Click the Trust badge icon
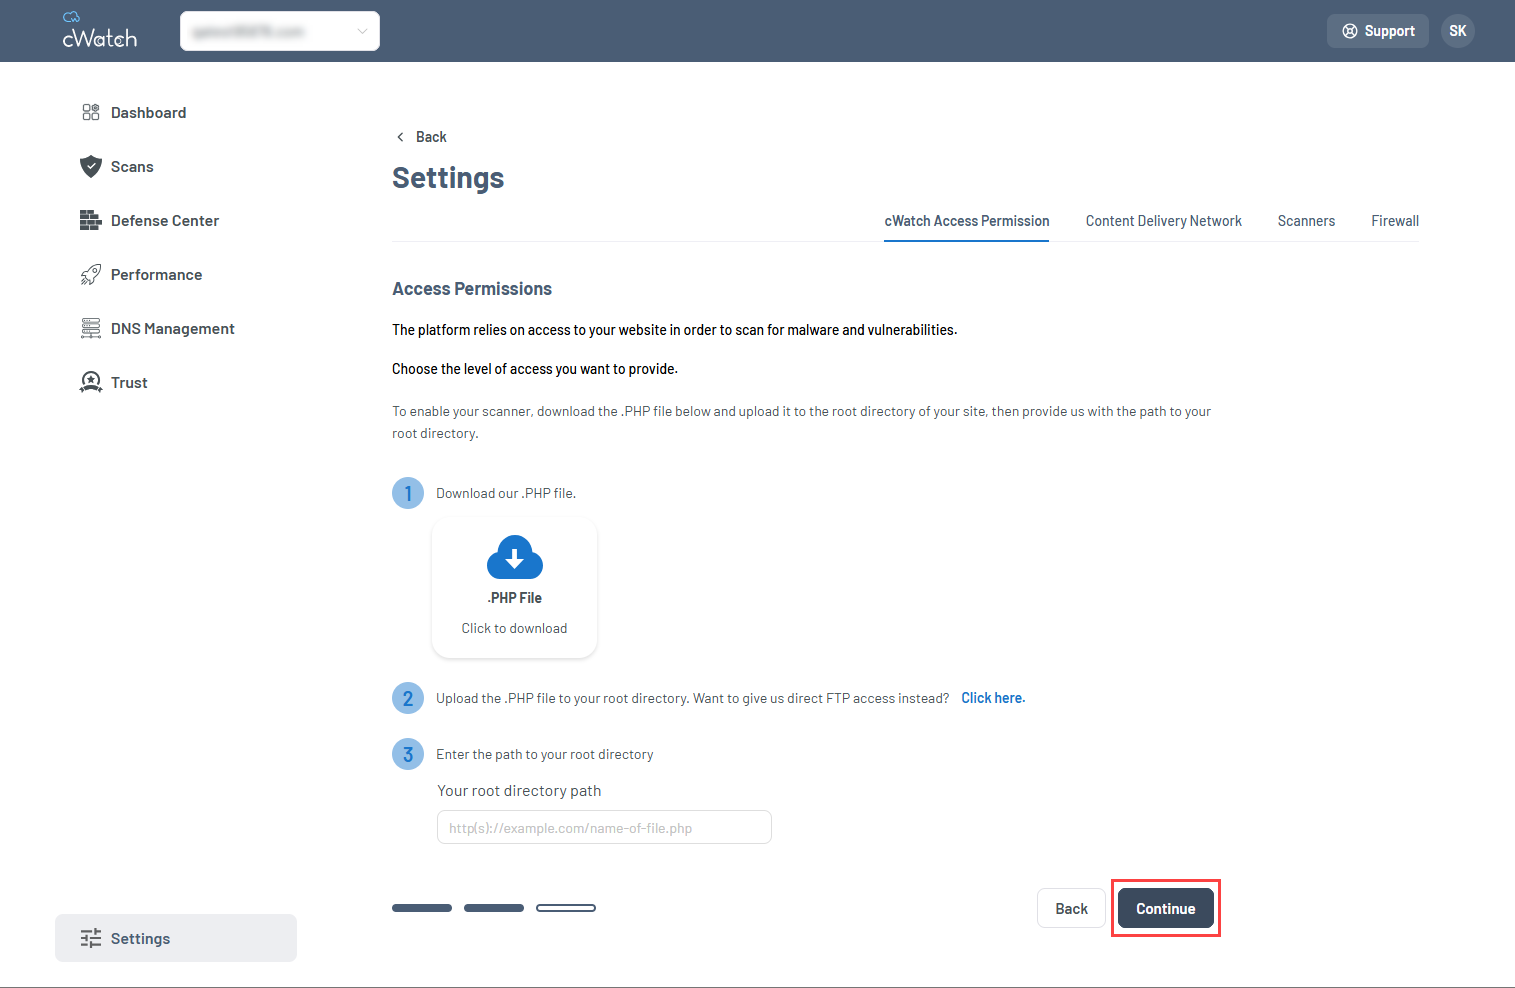Screen dimensions: 1515x988 [x=91, y=382]
